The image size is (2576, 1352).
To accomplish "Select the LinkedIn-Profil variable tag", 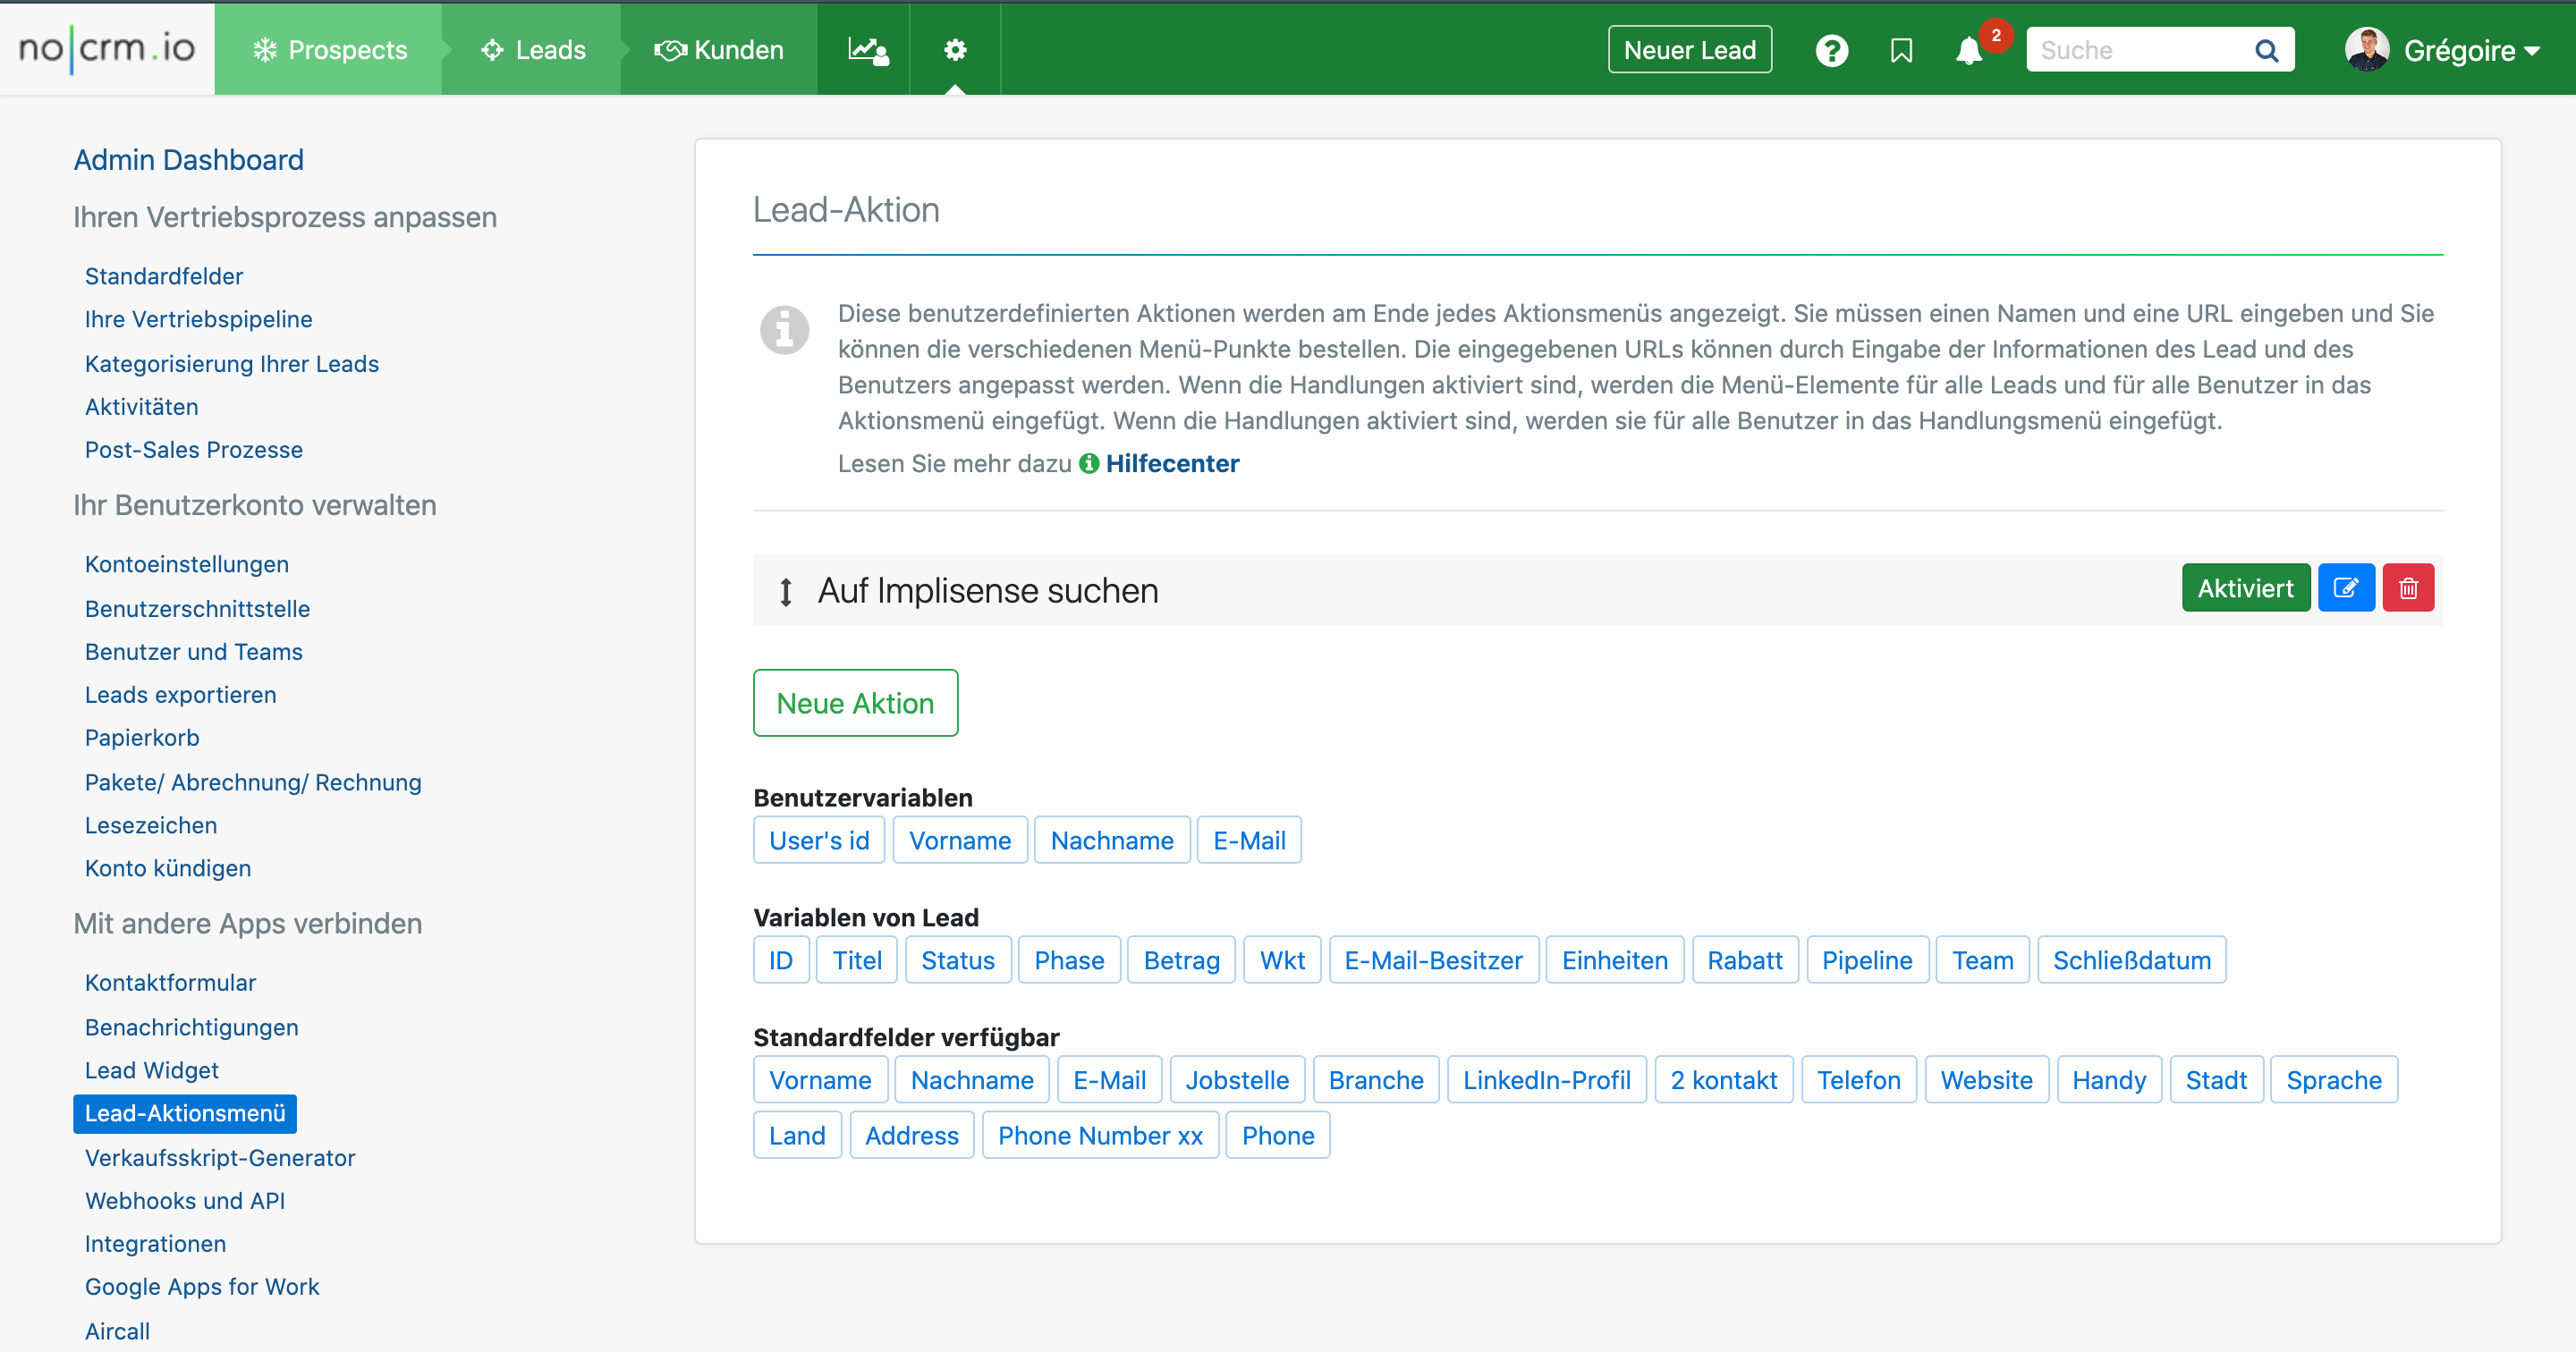I will point(1546,1080).
